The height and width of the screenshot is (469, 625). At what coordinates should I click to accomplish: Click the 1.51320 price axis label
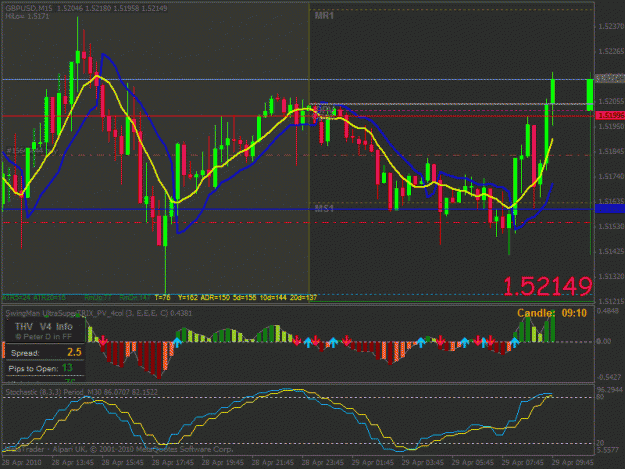click(x=611, y=276)
